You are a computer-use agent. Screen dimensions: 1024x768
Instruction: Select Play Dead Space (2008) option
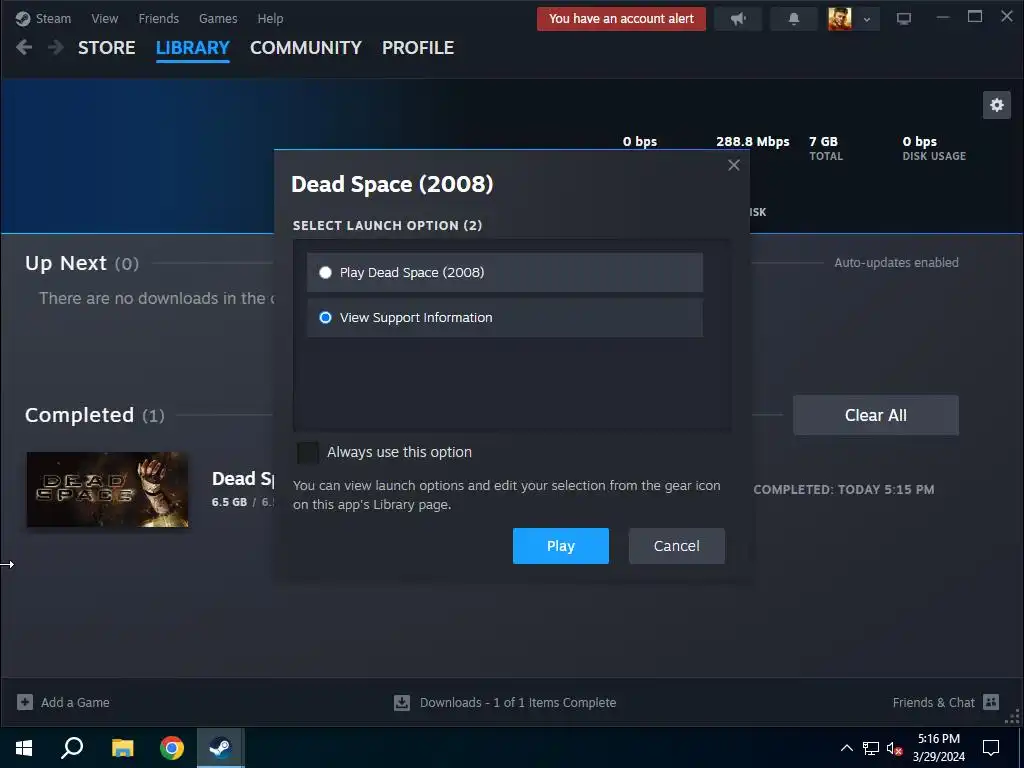(x=505, y=272)
